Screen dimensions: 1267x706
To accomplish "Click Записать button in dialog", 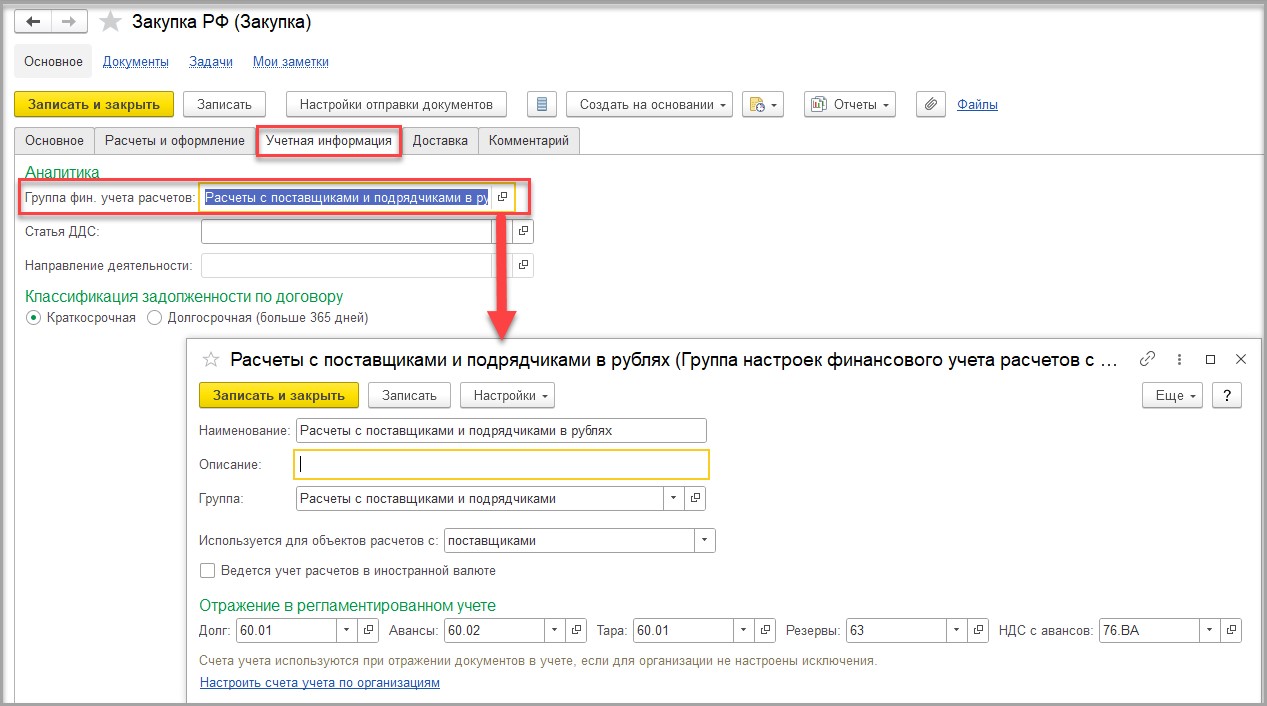I will [x=410, y=395].
